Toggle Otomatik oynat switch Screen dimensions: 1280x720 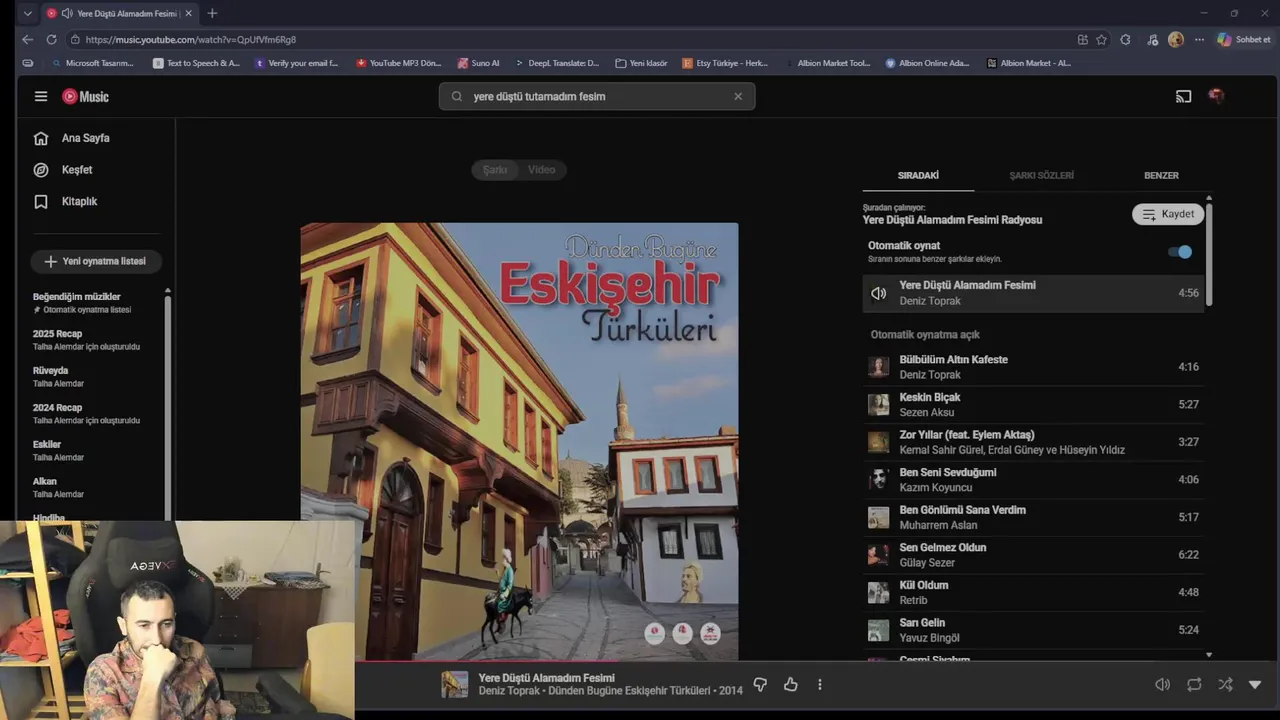point(1180,252)
